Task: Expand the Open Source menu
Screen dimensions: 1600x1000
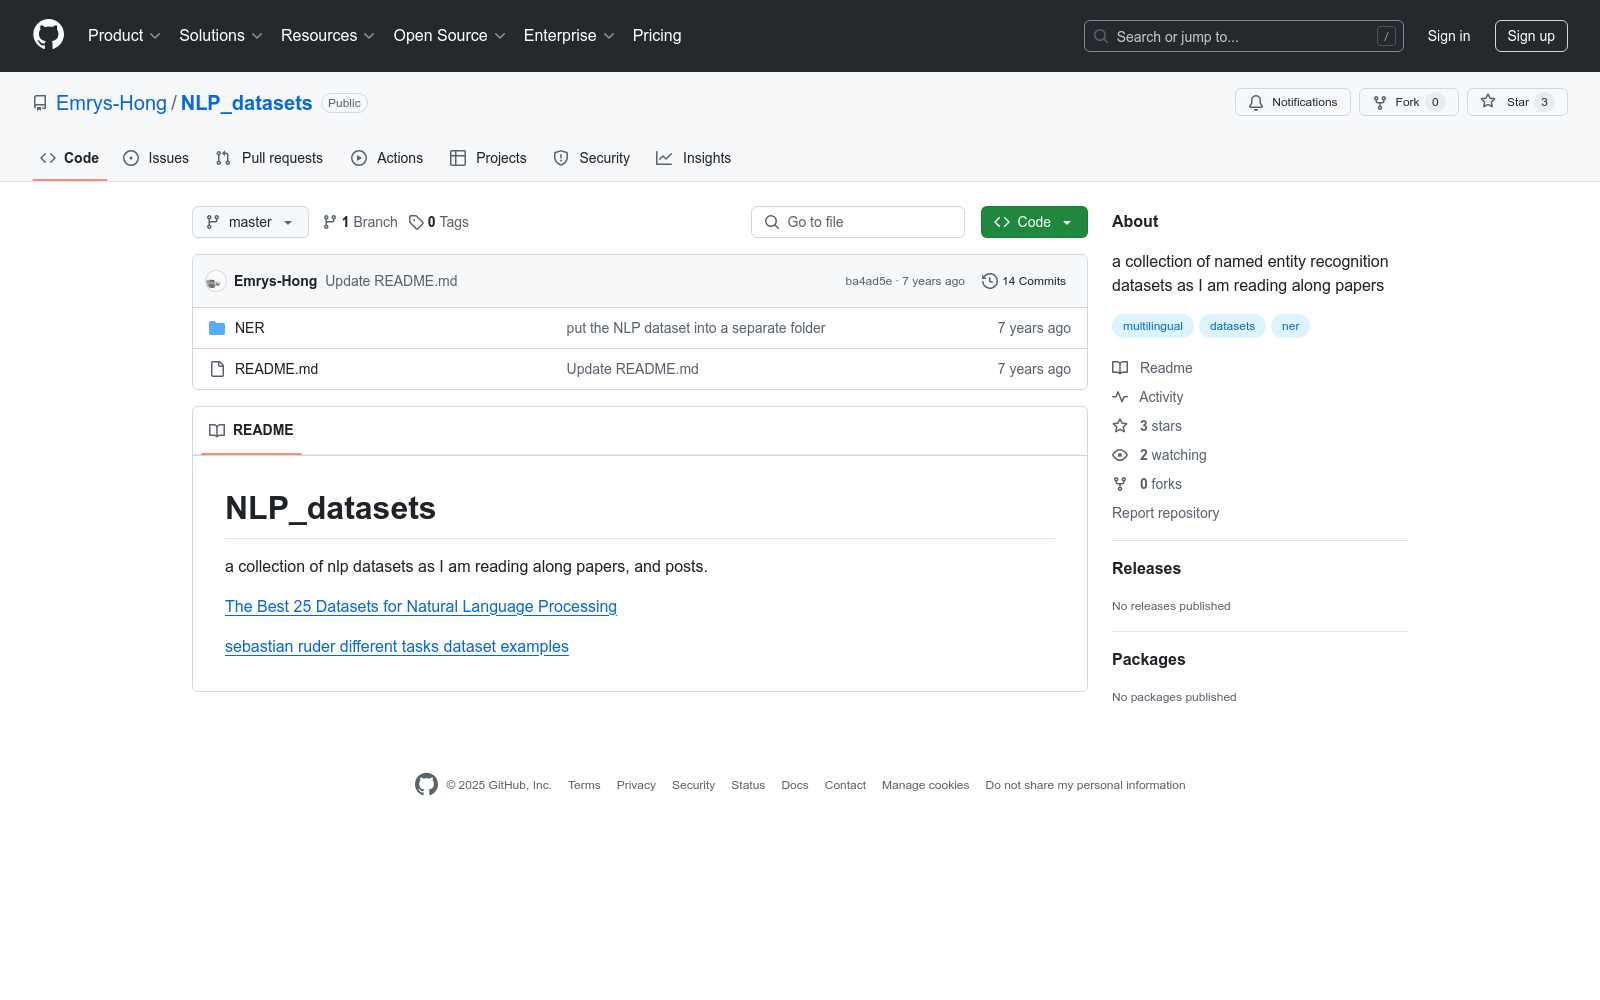Action: click(x=450, y=35)
